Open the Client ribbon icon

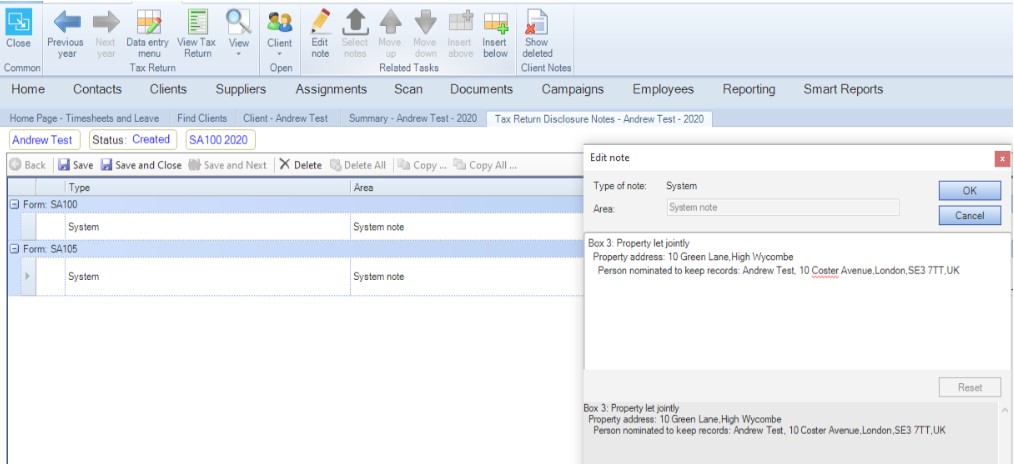[x=280, y=22]
